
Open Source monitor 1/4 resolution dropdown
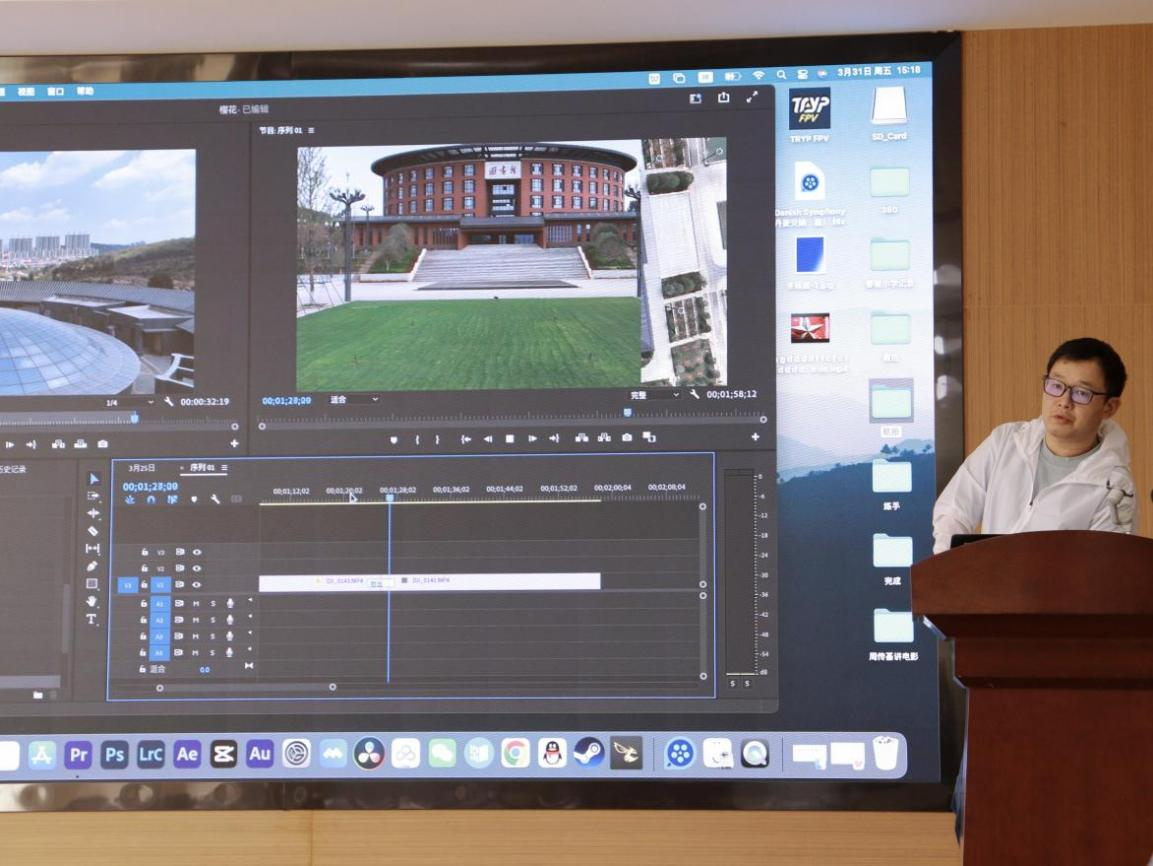click(130, 402)
